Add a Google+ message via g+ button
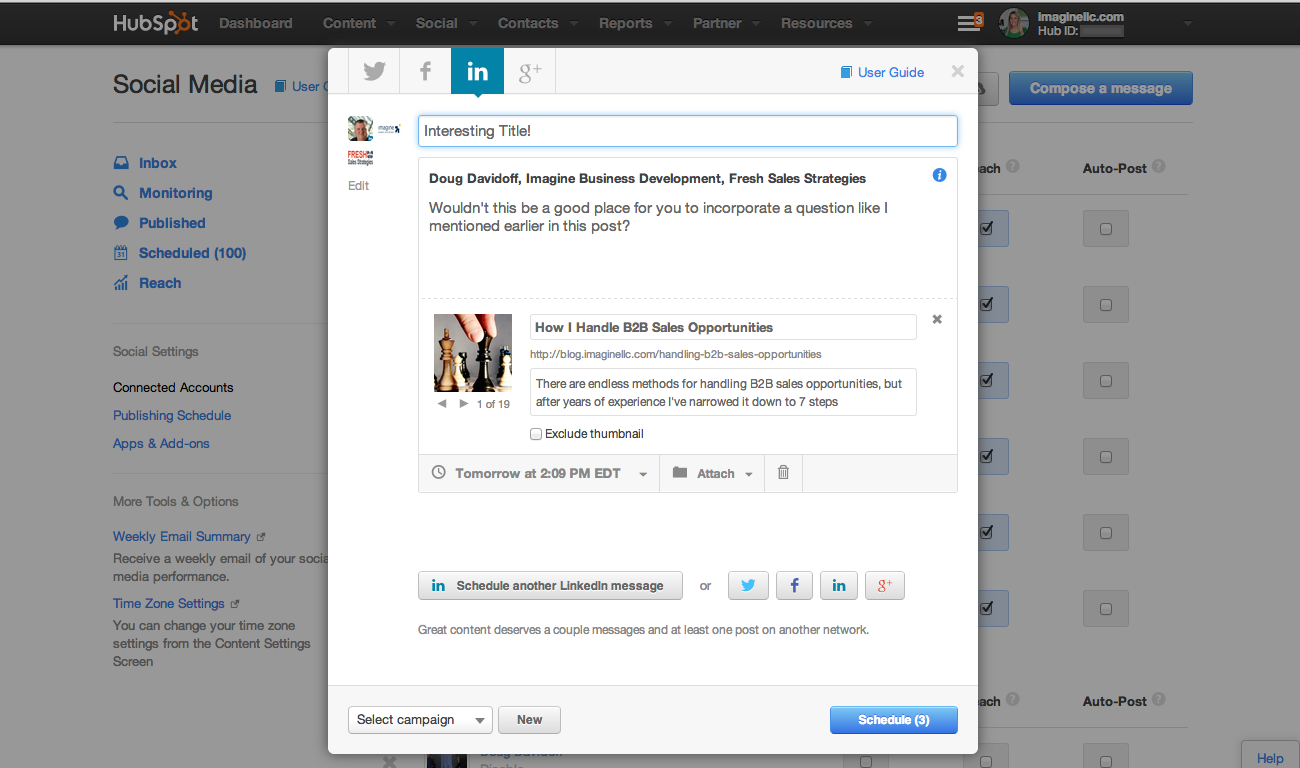The image size is (1300, 768). [885, 586]
